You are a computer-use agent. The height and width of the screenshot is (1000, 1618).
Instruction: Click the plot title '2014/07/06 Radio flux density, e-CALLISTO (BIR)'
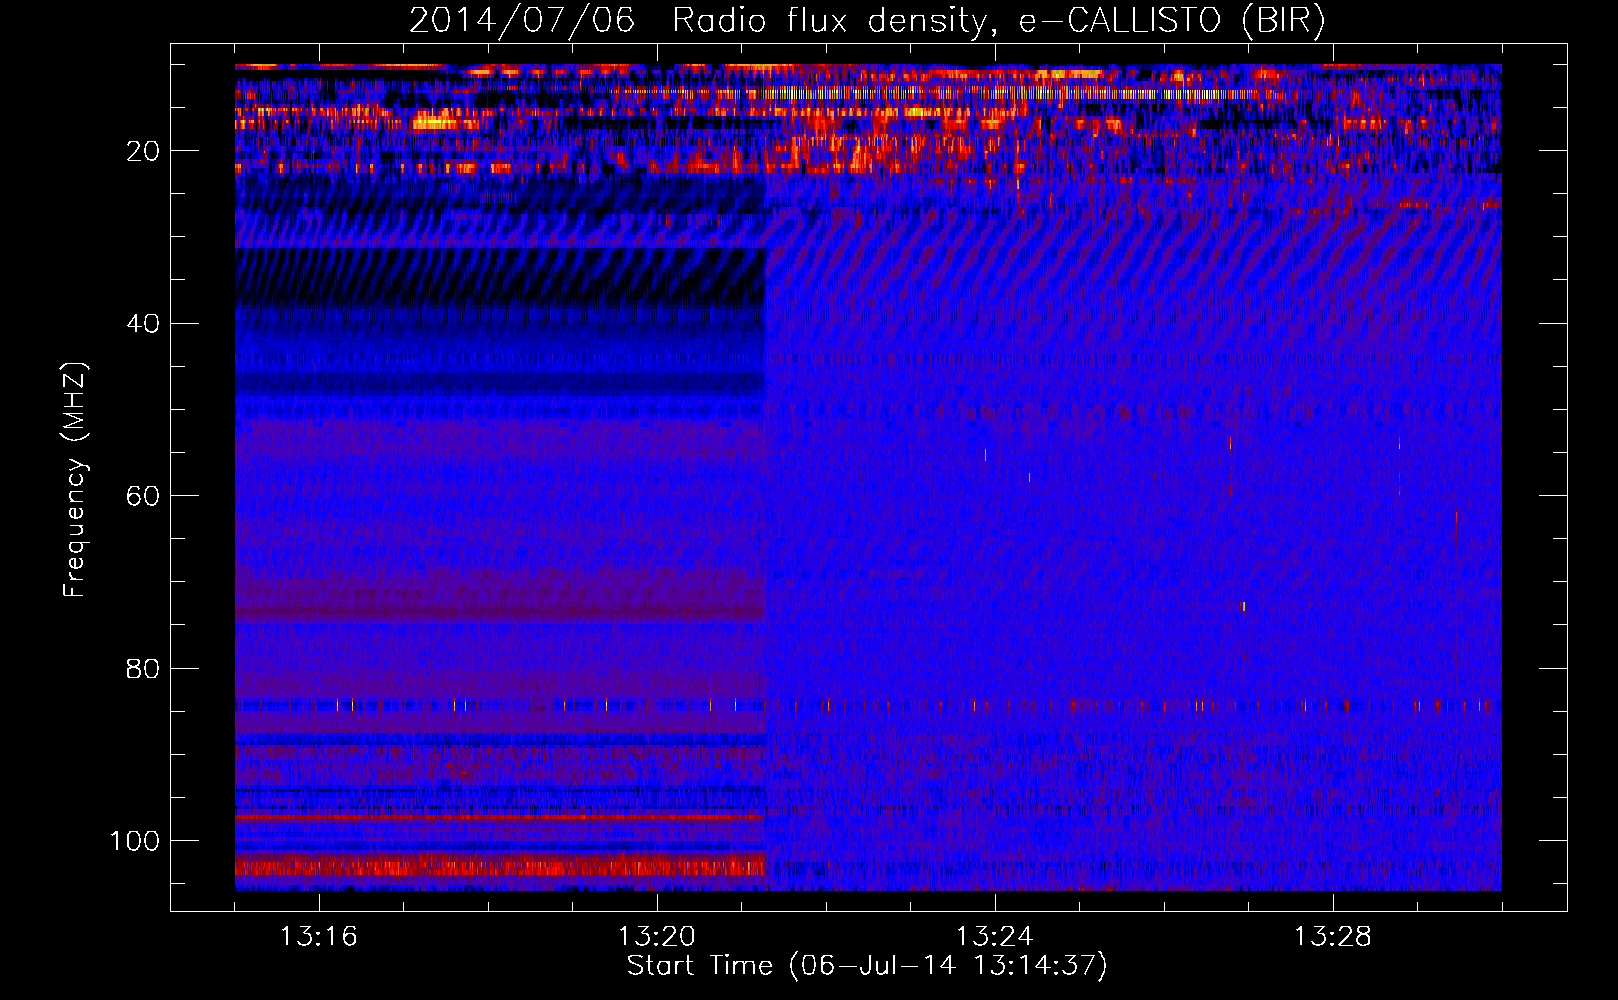867,21
